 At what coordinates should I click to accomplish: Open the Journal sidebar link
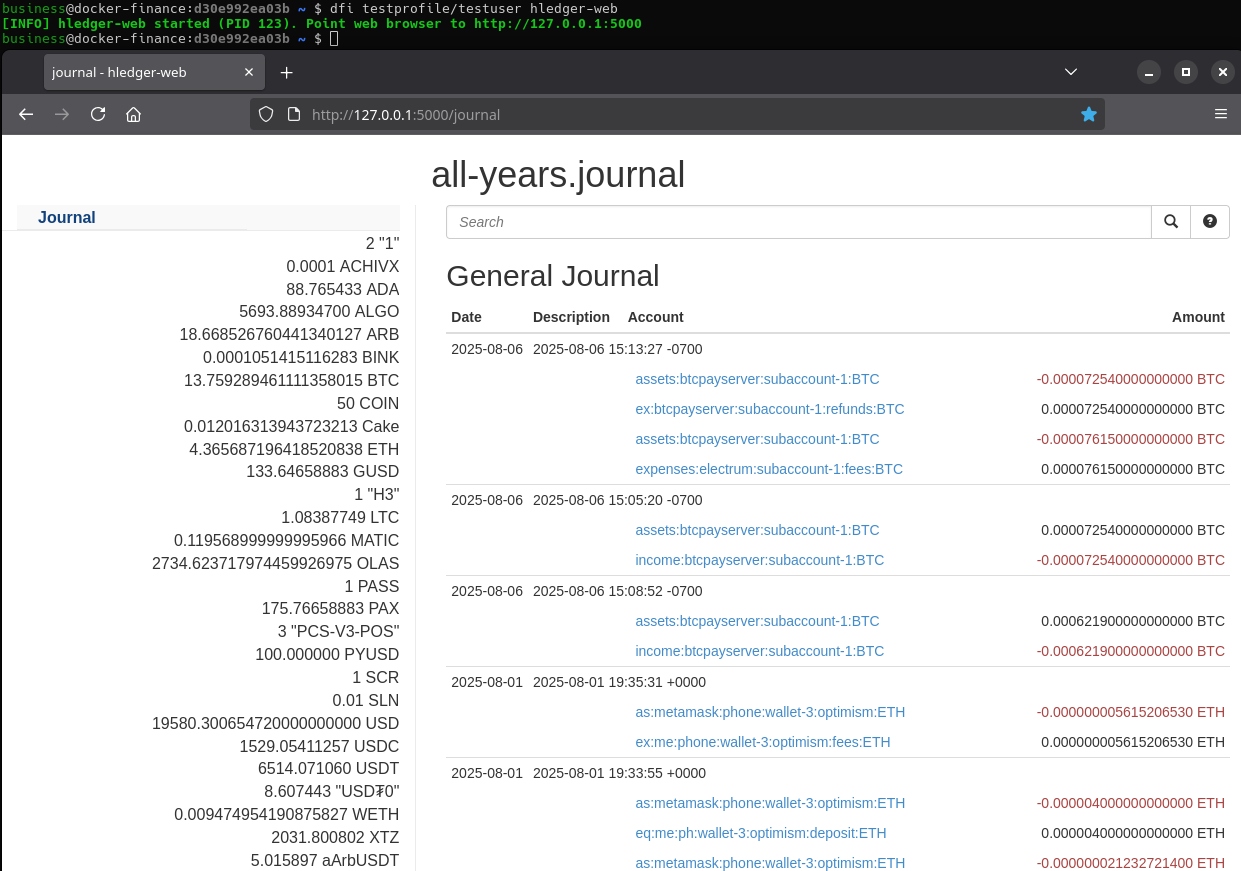pos(67,218)
